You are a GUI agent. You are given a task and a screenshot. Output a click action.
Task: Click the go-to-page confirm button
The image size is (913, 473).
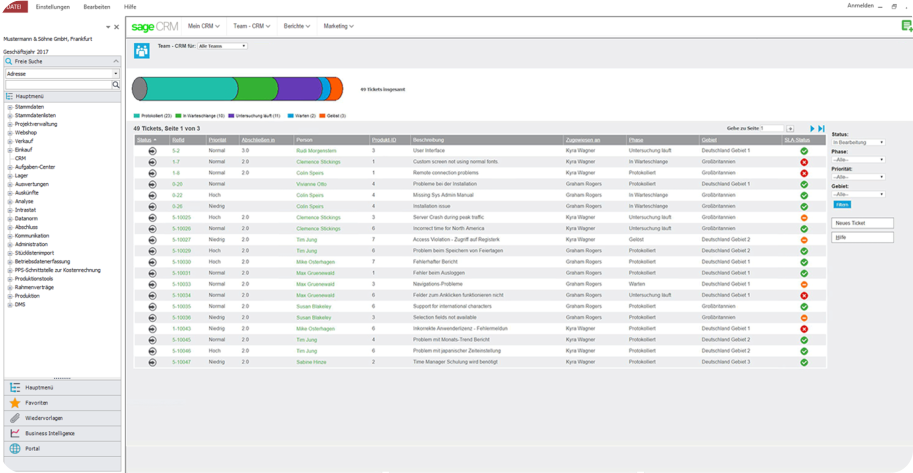pyautogui.click(x=790, y=128)
